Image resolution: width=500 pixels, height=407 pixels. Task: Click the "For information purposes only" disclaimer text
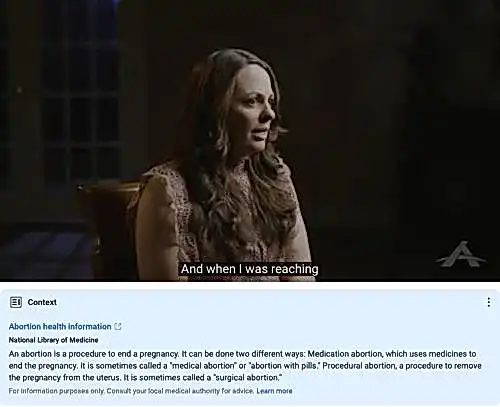[56, 391]
